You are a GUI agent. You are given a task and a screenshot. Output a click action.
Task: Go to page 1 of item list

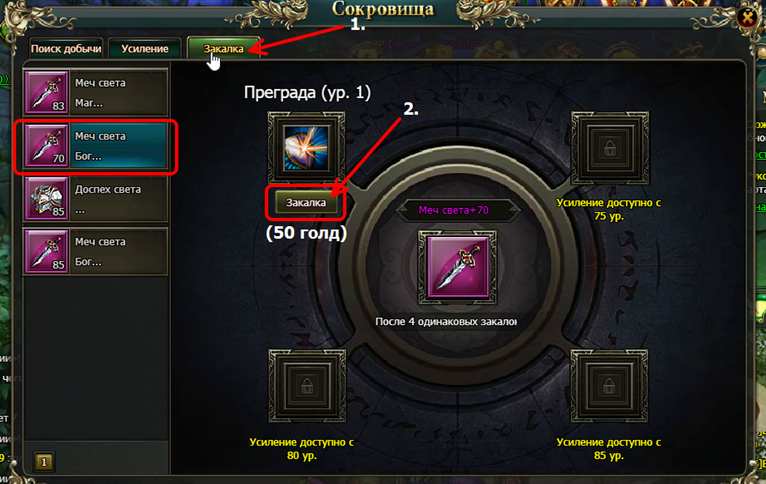click(x=44, y=462)
